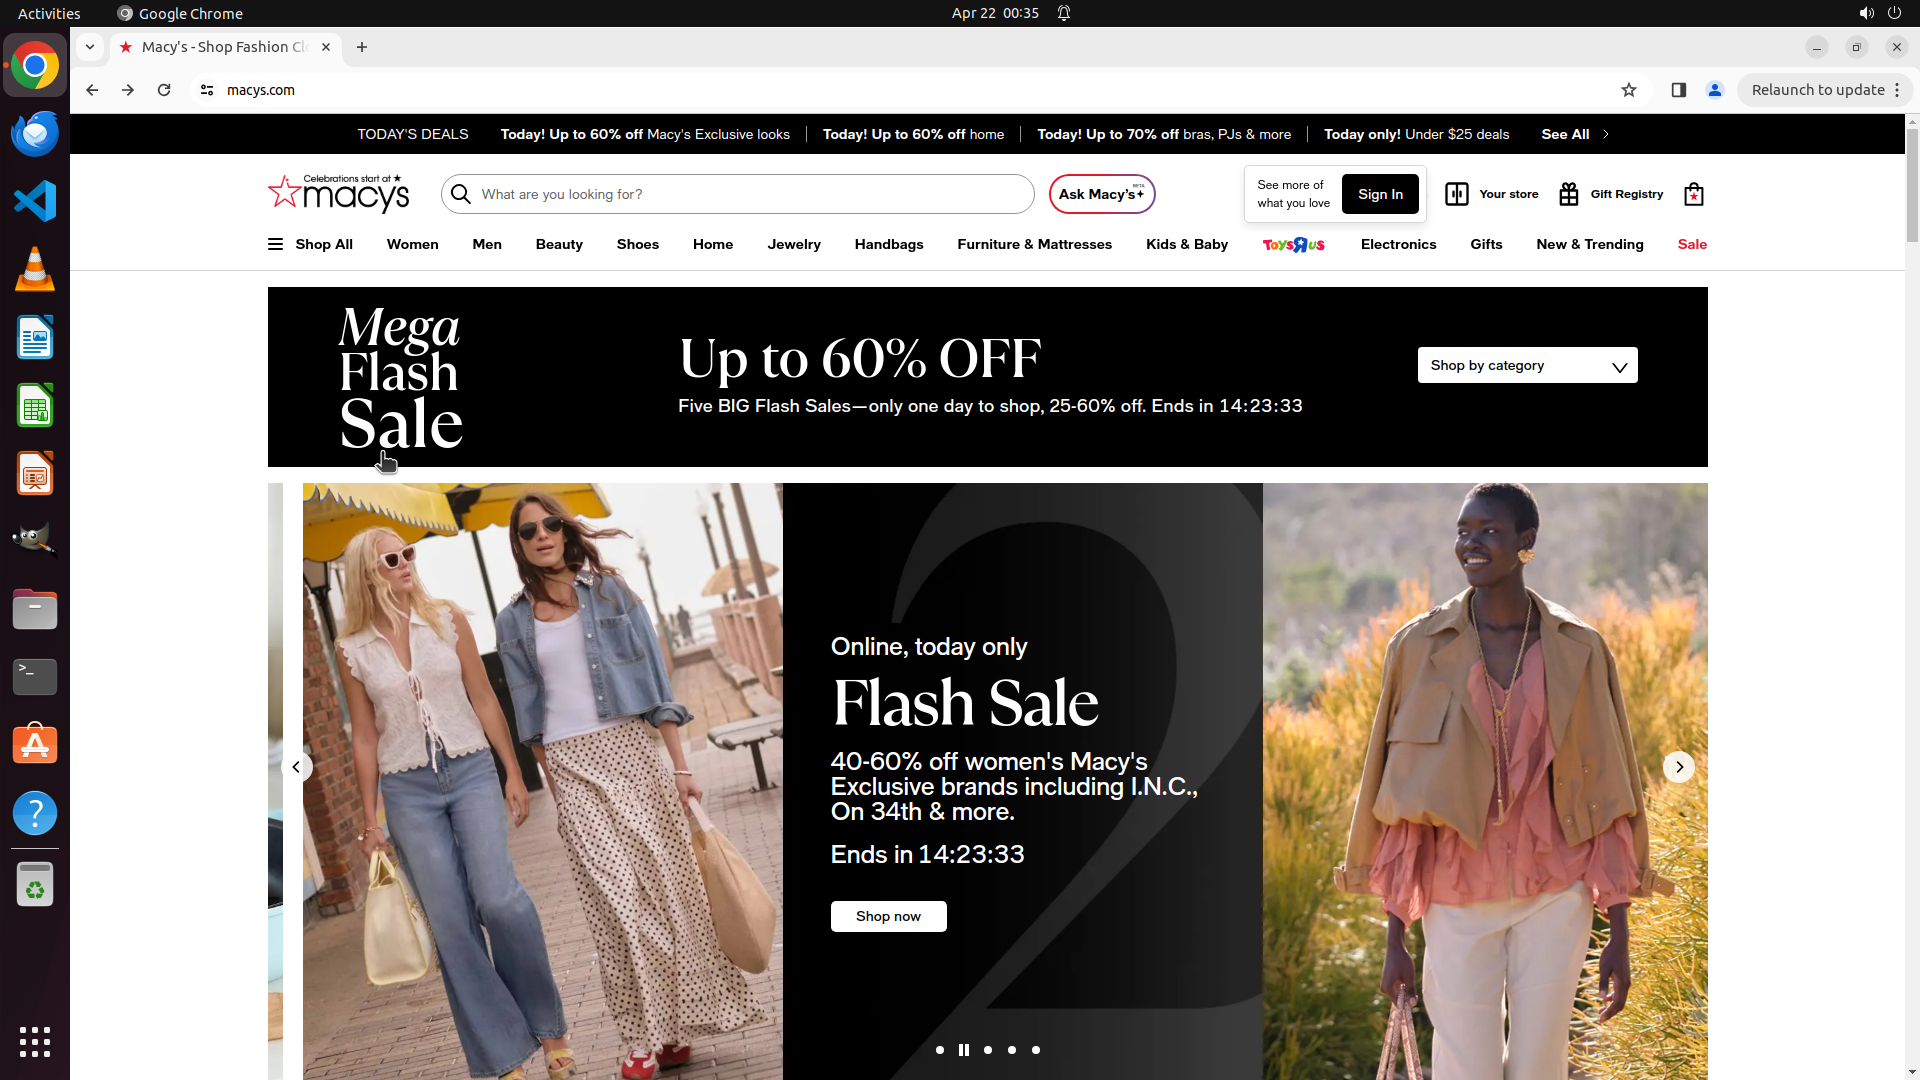Screen dimensions: 1920x1080
Task: Pause the carousel slideshow
Action: tap(964, 1050)
